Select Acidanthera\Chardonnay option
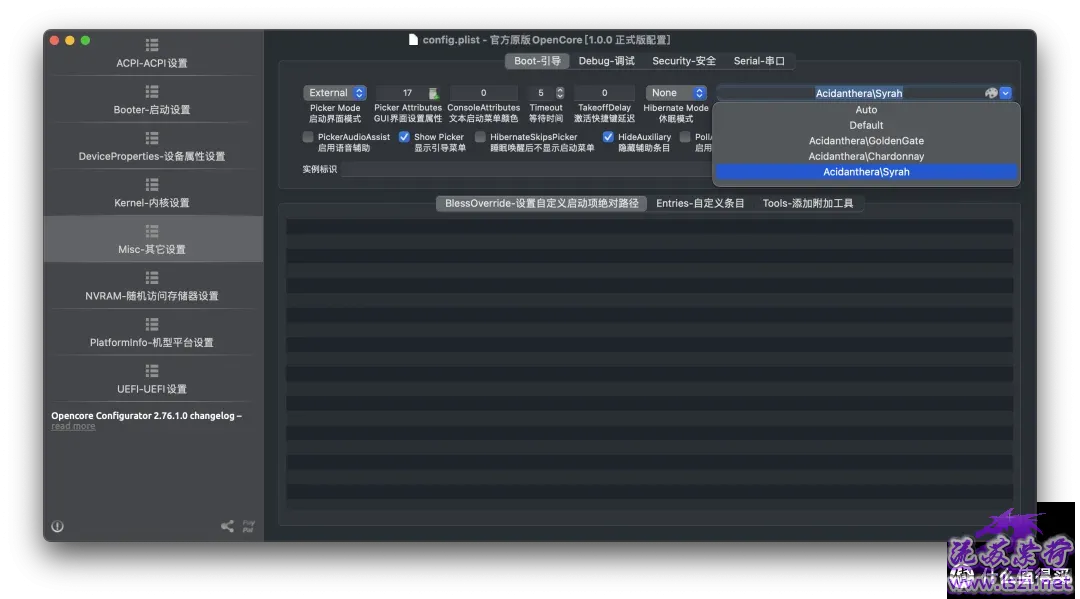The image size is (1080, 599). coord(866,156)
